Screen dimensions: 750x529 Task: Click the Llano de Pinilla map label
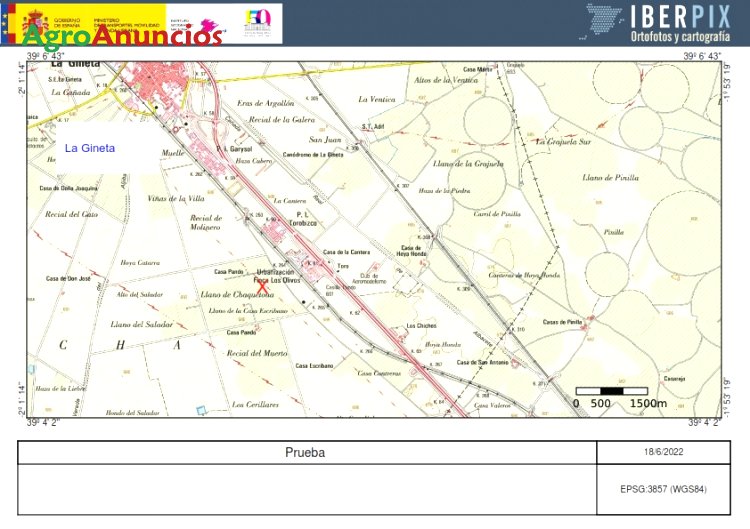610,177
